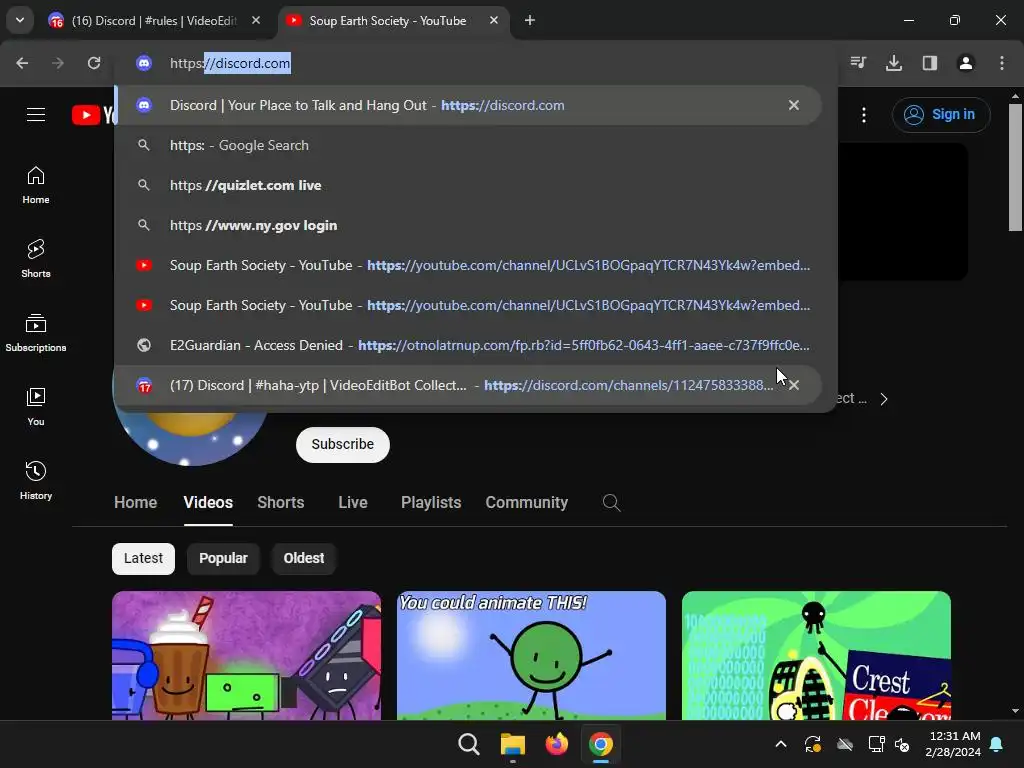Screen dimensions: 1024x768
Task: Open Chrome downloads icon
Action: 894,63
